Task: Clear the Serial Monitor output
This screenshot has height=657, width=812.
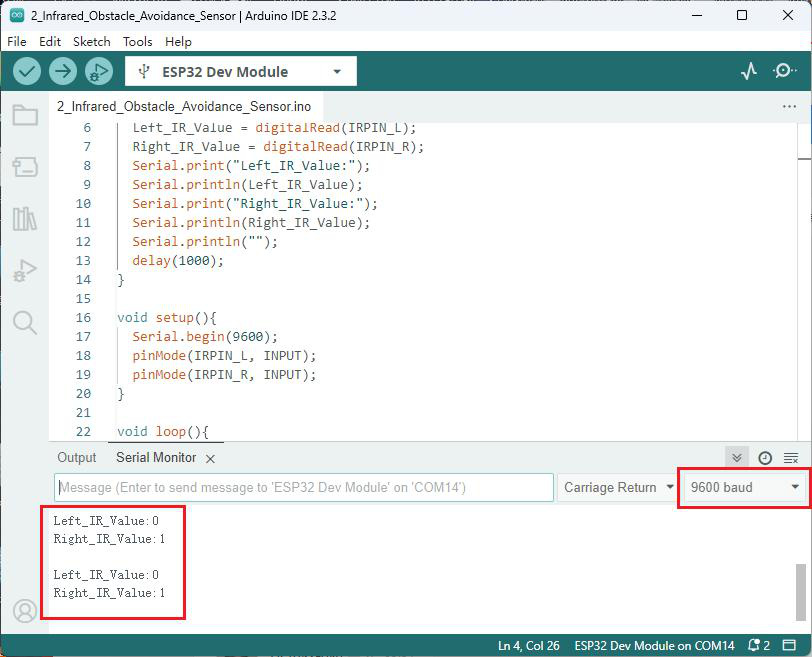Action: pos(791,458)
